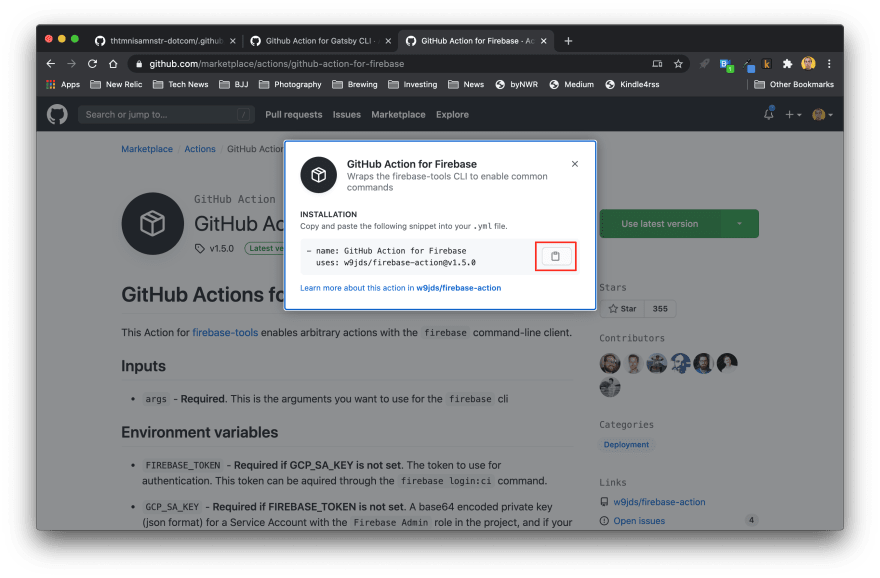Go back to the previous page
Viewport: 880px width, 578px height.
click(51, 63)
